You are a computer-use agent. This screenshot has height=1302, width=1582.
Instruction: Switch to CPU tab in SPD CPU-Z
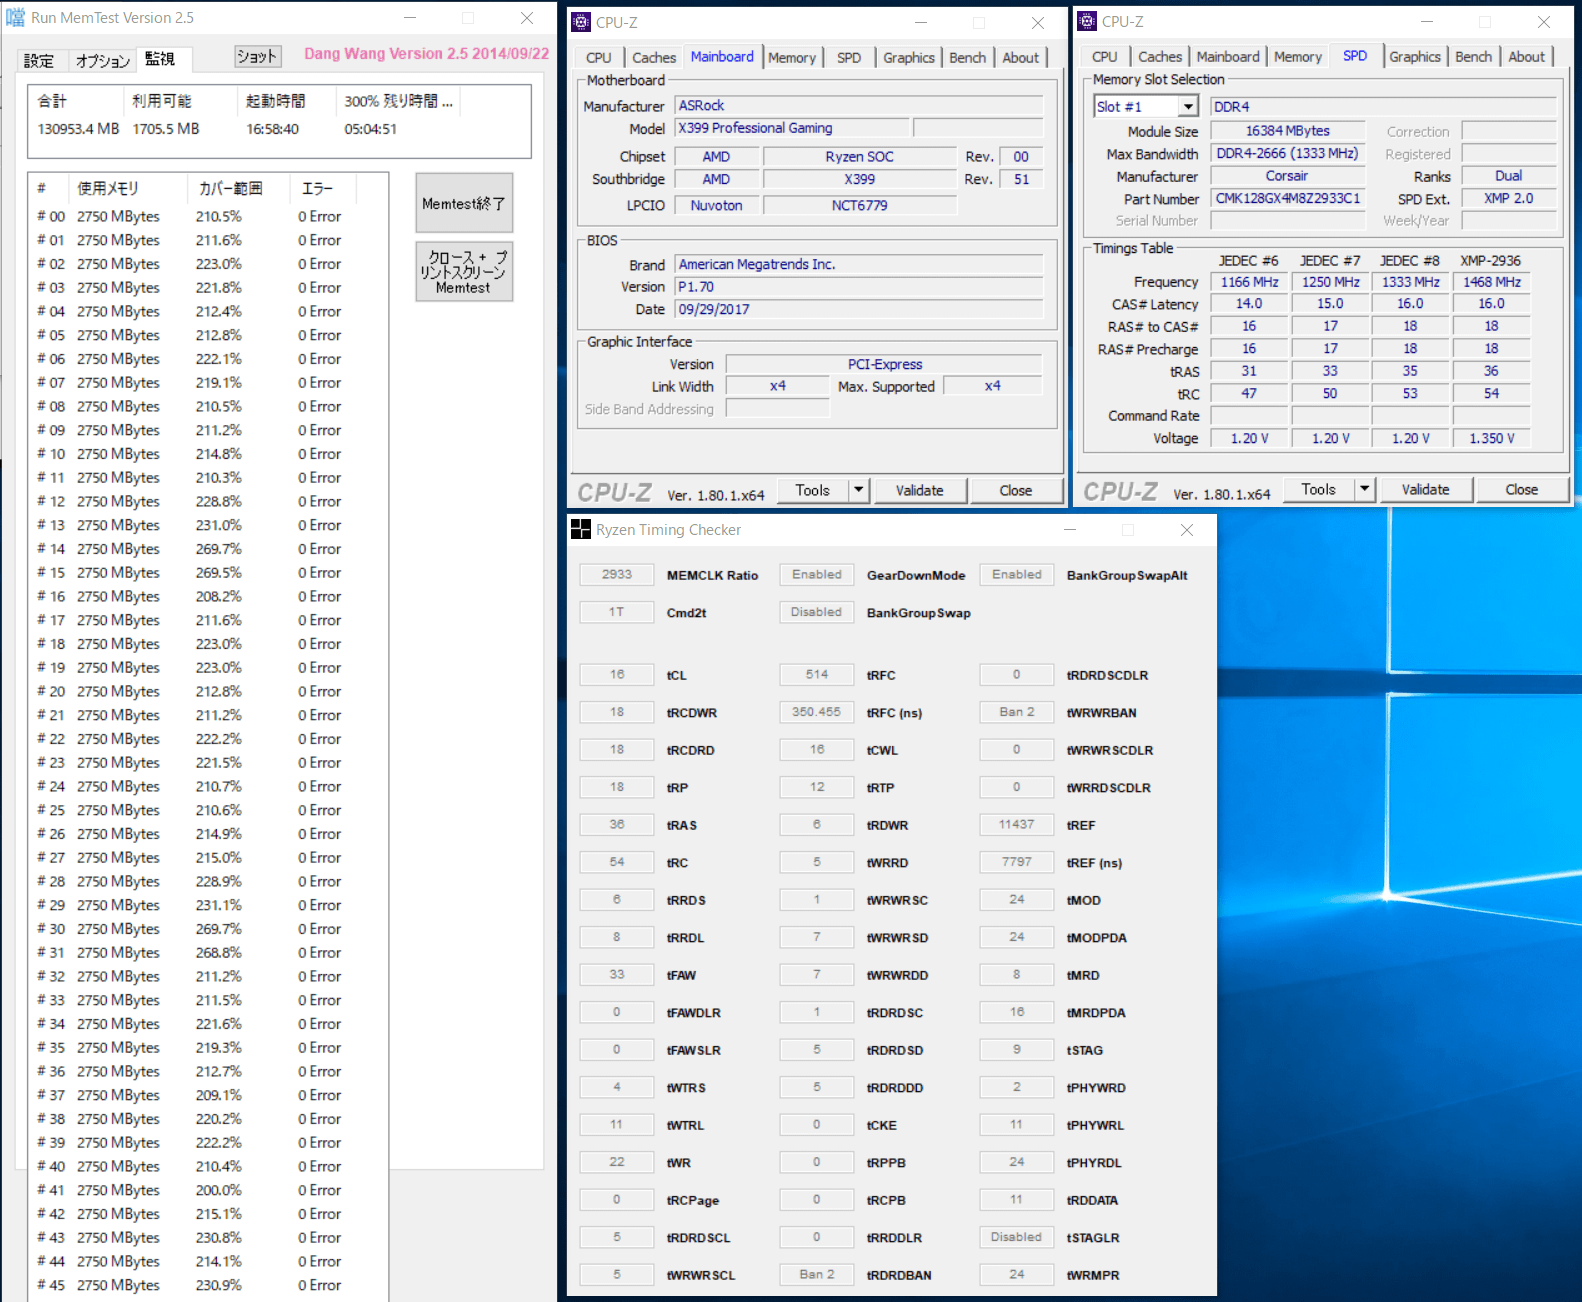pos(1105,57)
